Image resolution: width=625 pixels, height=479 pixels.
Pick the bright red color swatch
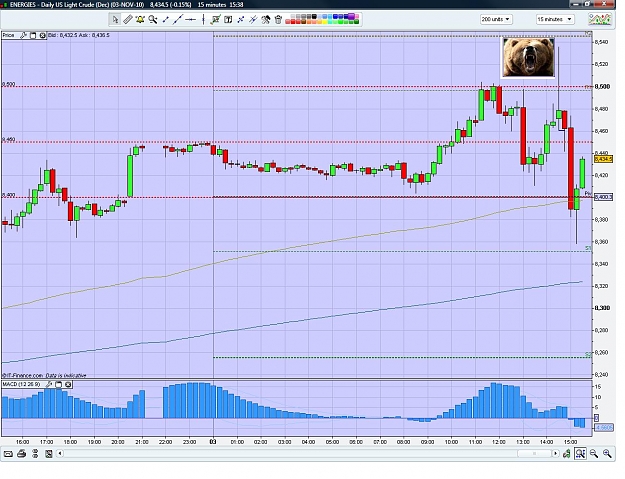[x=293, y=22]
